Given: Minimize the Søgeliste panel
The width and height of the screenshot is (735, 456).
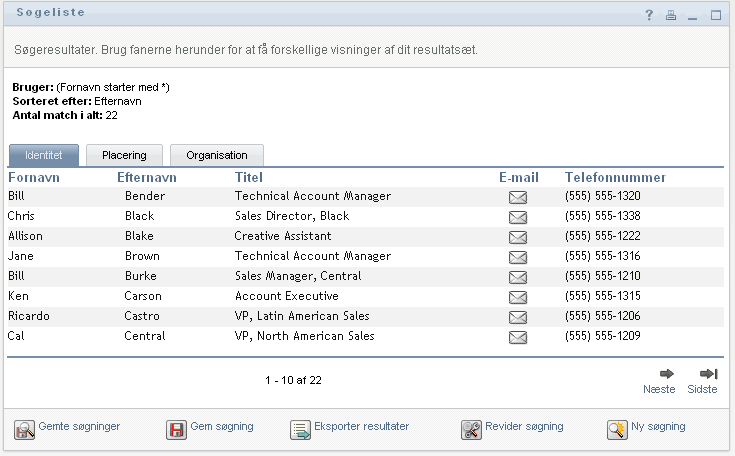Looking at the screenshot, I should pos(693,15).
